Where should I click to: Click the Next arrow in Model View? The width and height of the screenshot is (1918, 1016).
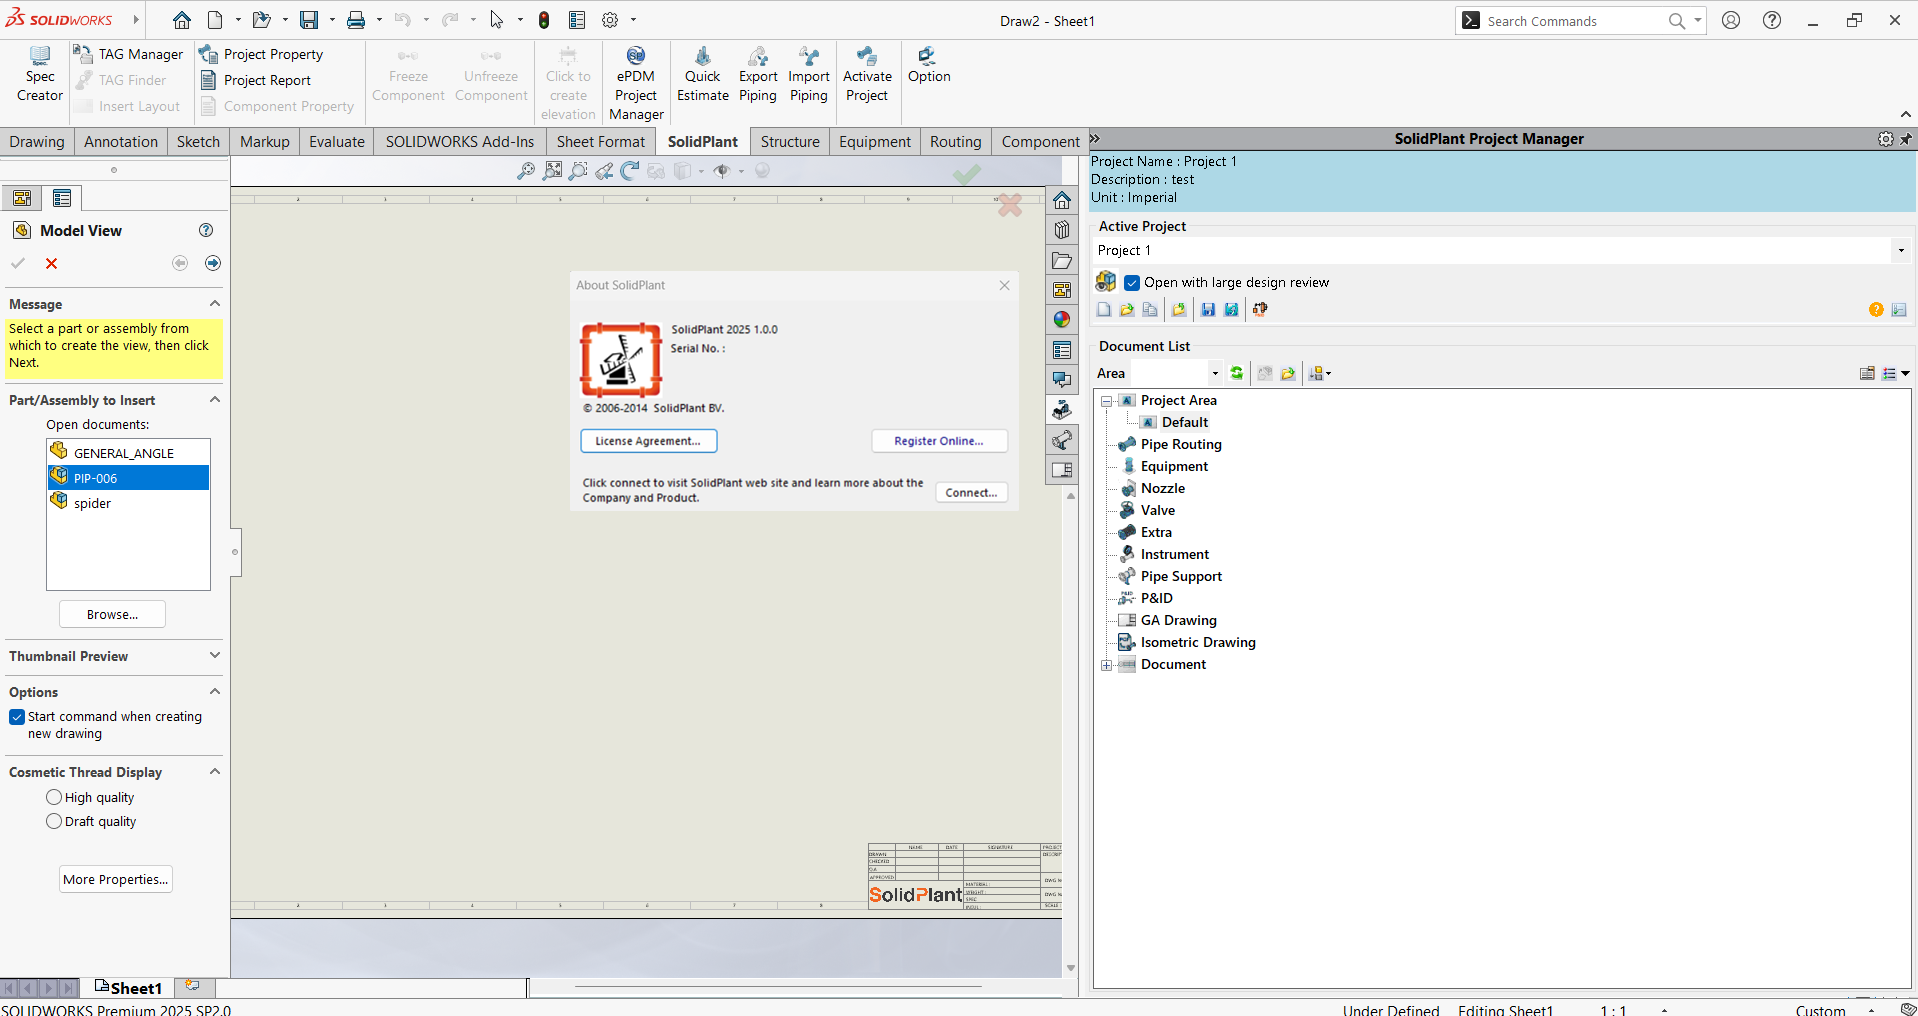(x=213, y=263)
